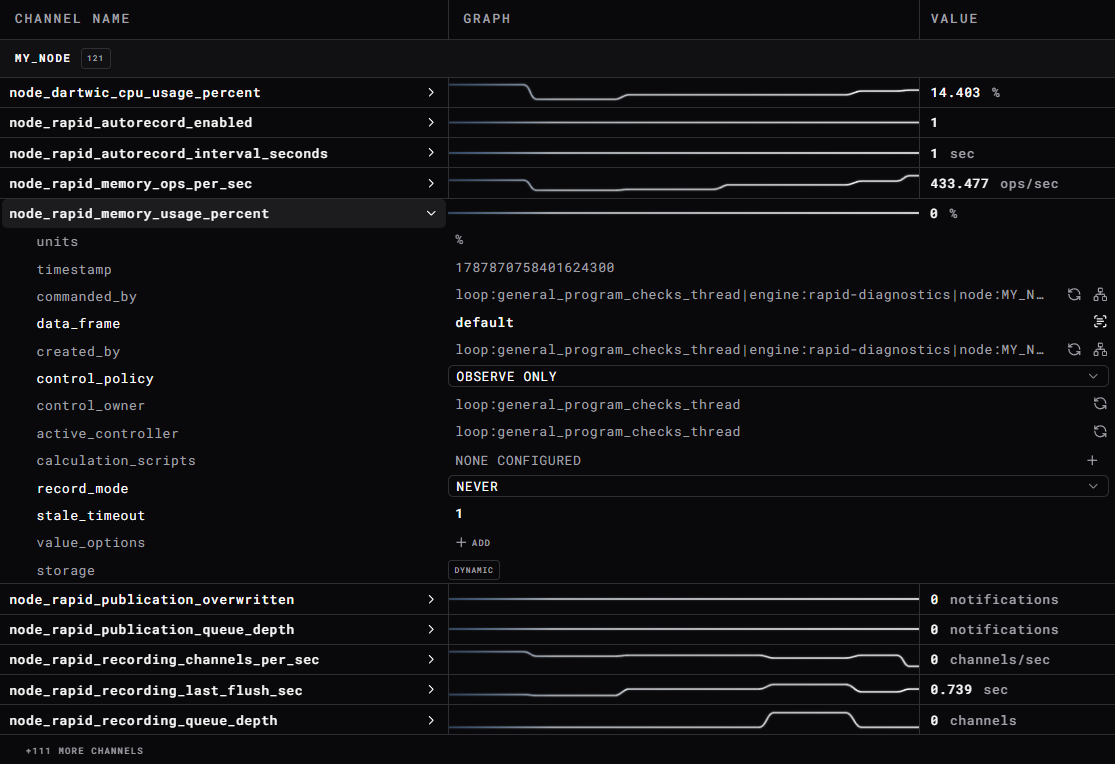Click the 433.477 ops/sec value
1115x764 pixels.
pos(994,184)
